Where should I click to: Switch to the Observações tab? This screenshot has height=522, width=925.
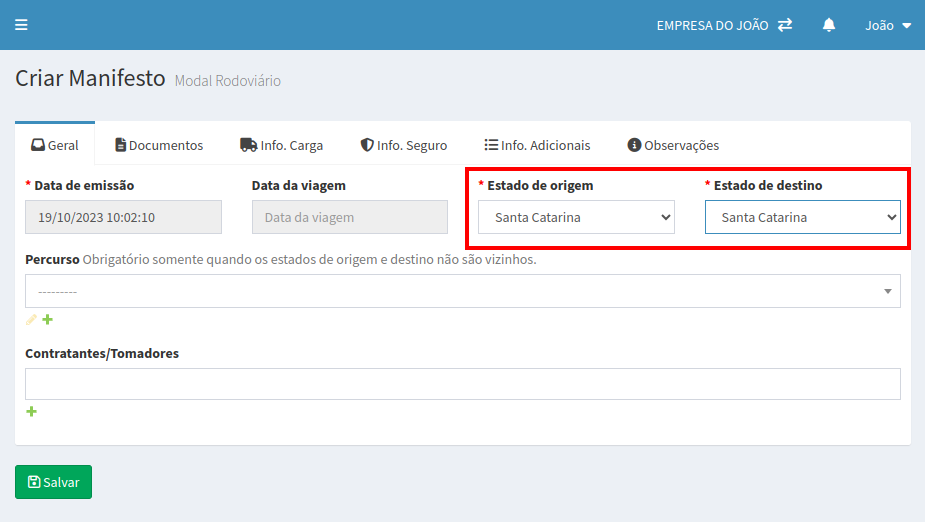coord(673,145)
